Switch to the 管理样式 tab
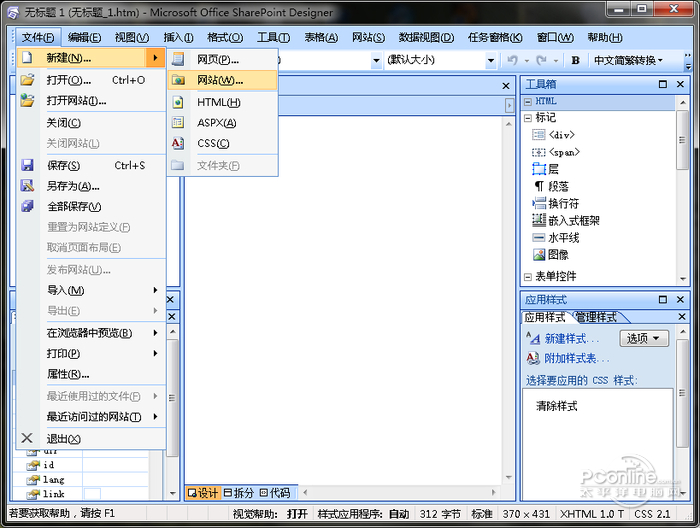Viewport: 700px width, 528px height. (x=596, y=317)
